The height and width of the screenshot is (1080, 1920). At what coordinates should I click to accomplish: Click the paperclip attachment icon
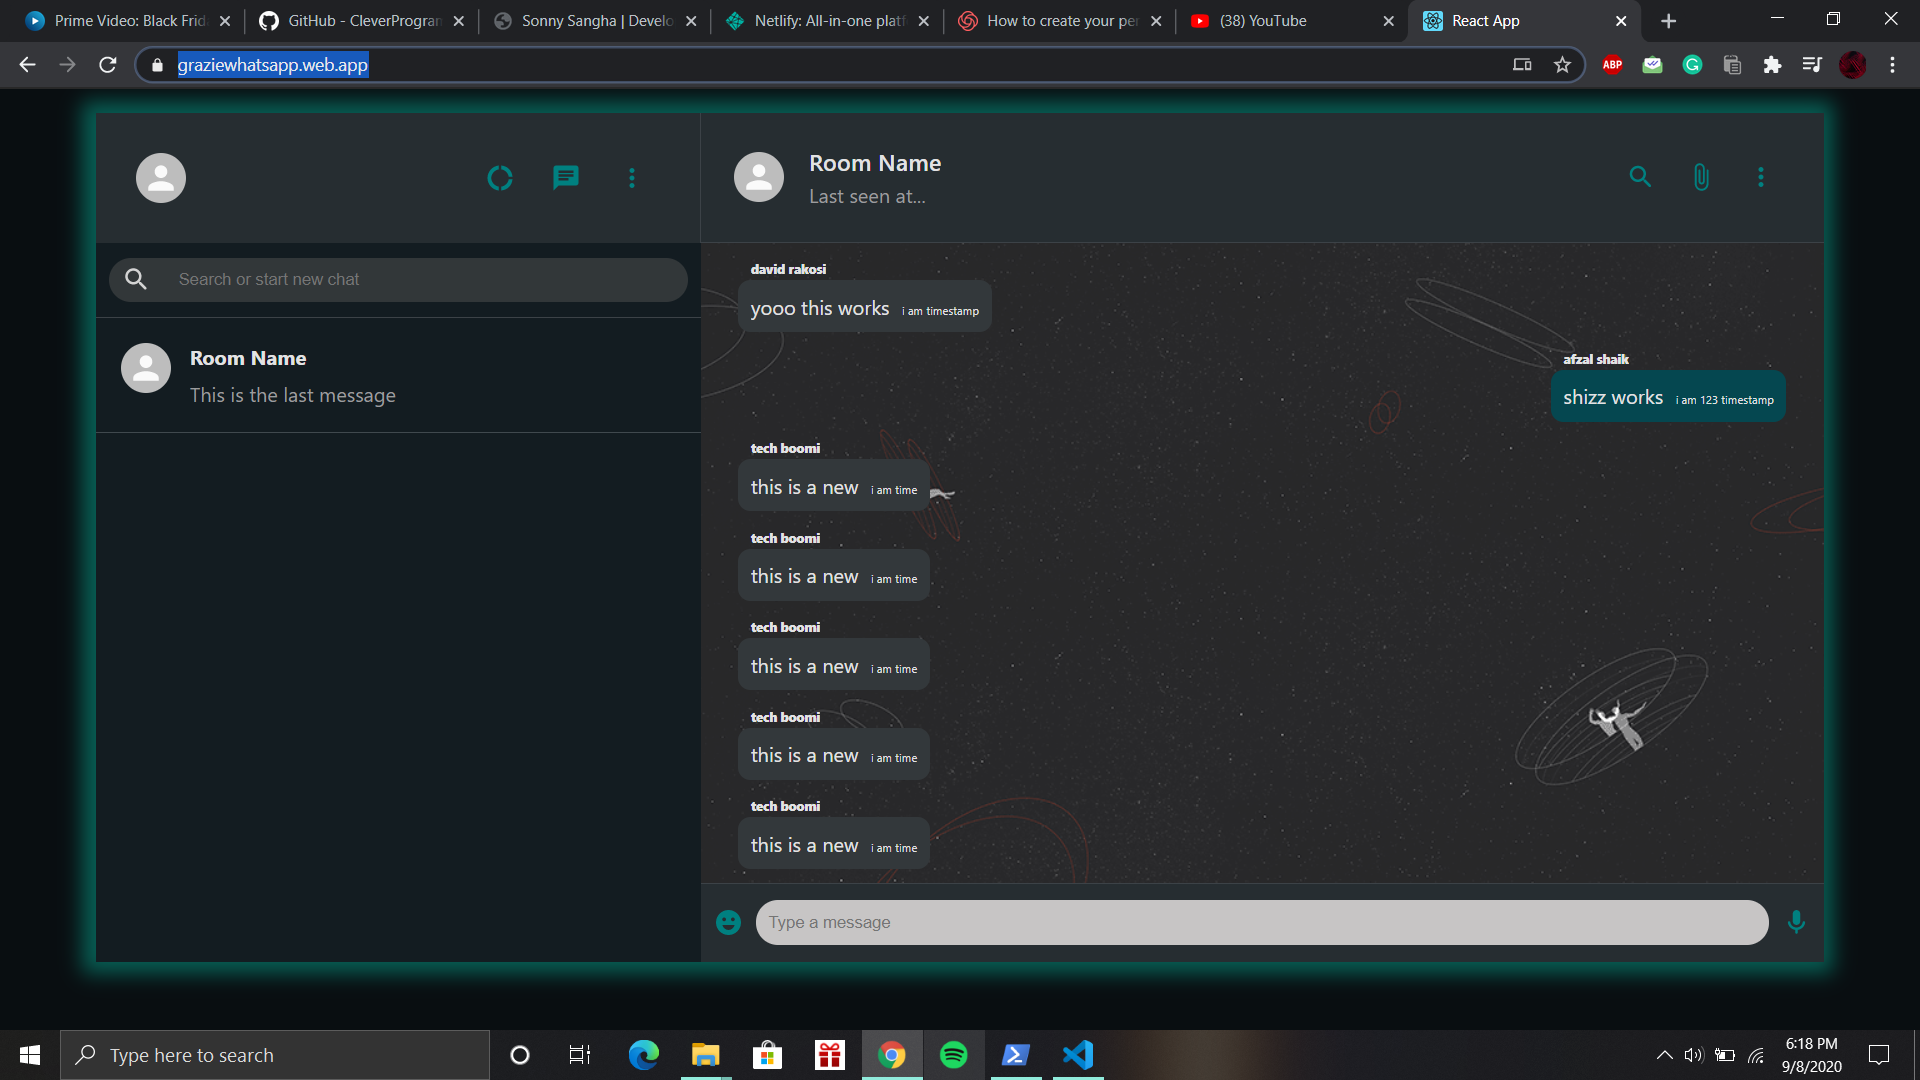[x=1701, y=177]
